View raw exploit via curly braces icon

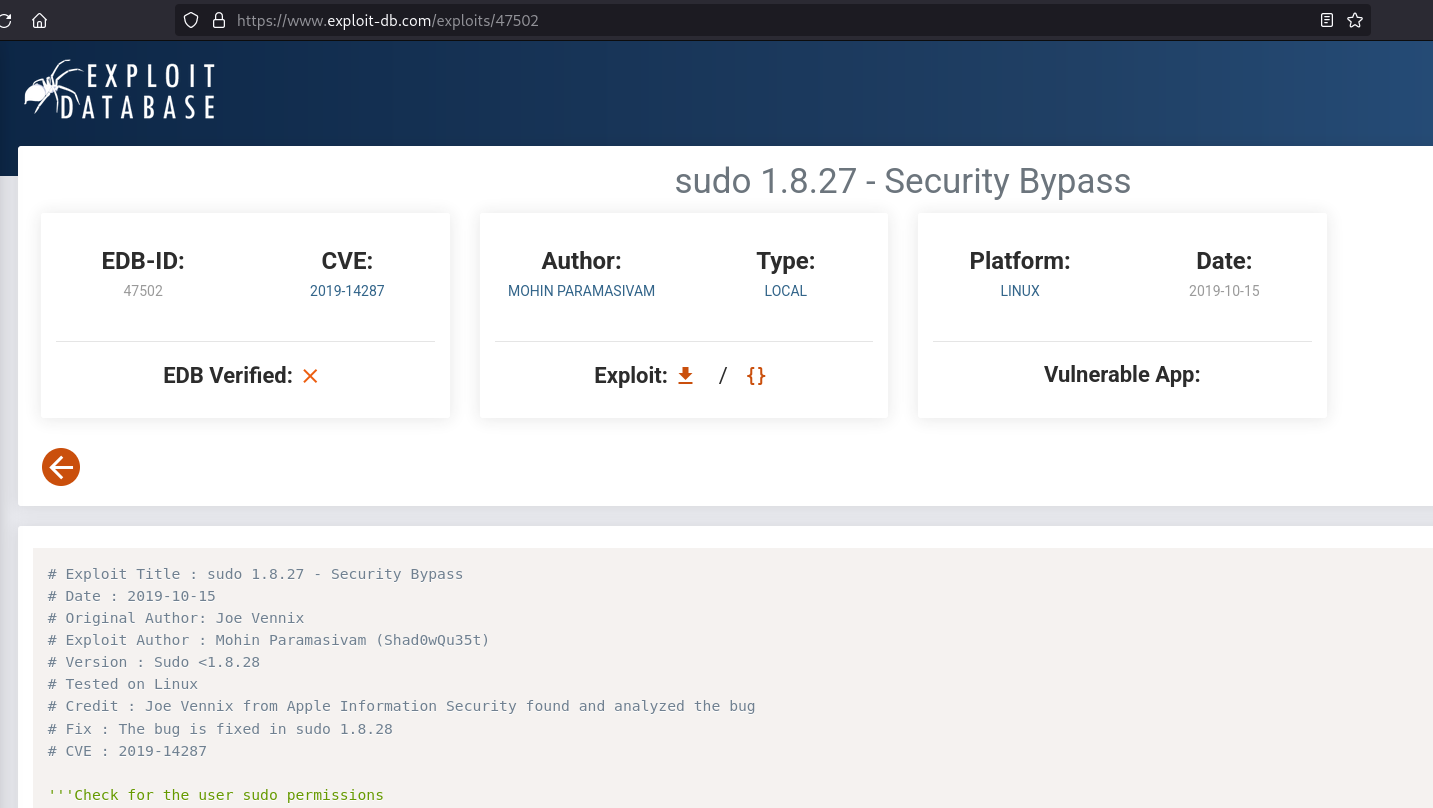tap(756, 376)
